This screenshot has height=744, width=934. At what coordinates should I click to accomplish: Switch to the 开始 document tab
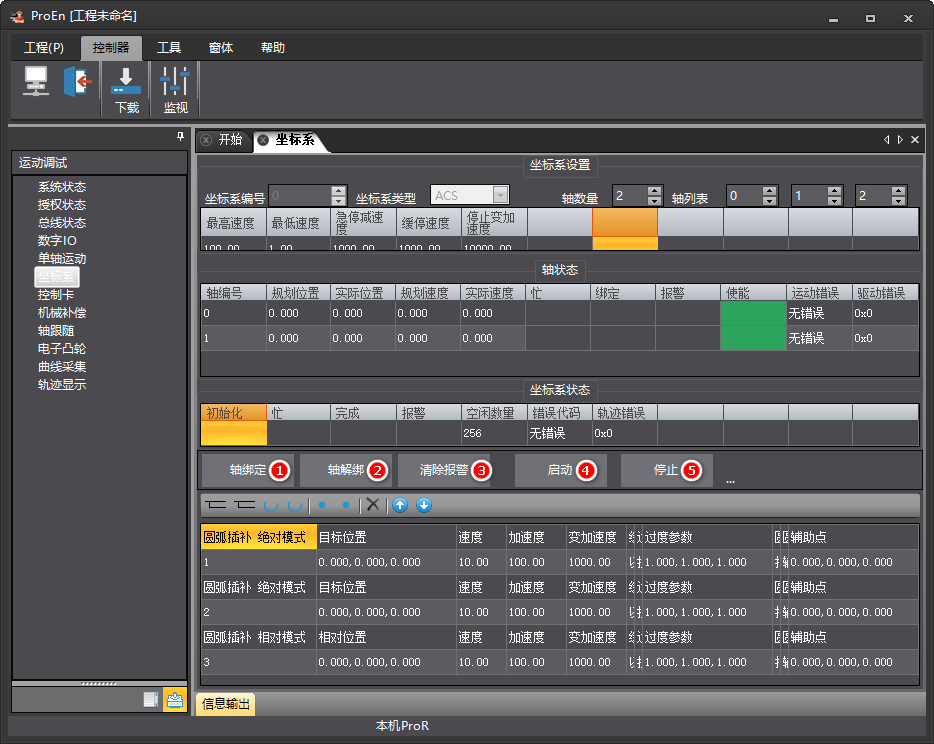click(230, 139)
